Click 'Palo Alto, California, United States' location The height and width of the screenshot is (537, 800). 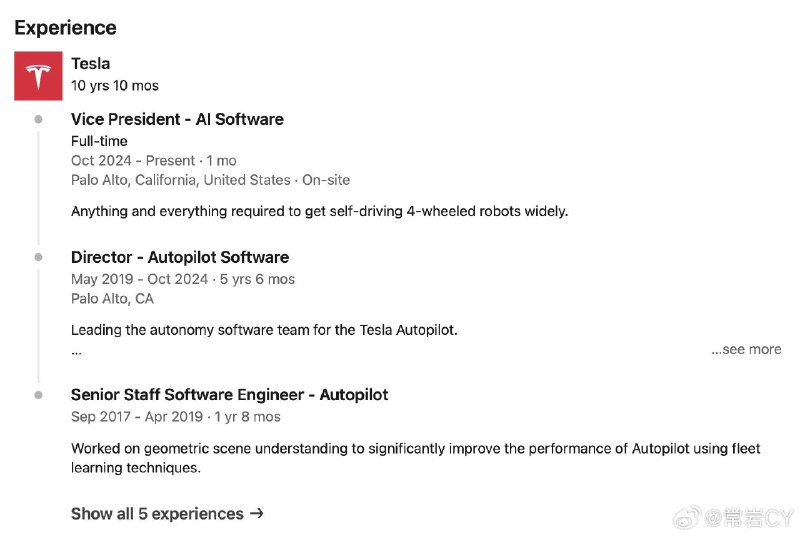point(181,180)
